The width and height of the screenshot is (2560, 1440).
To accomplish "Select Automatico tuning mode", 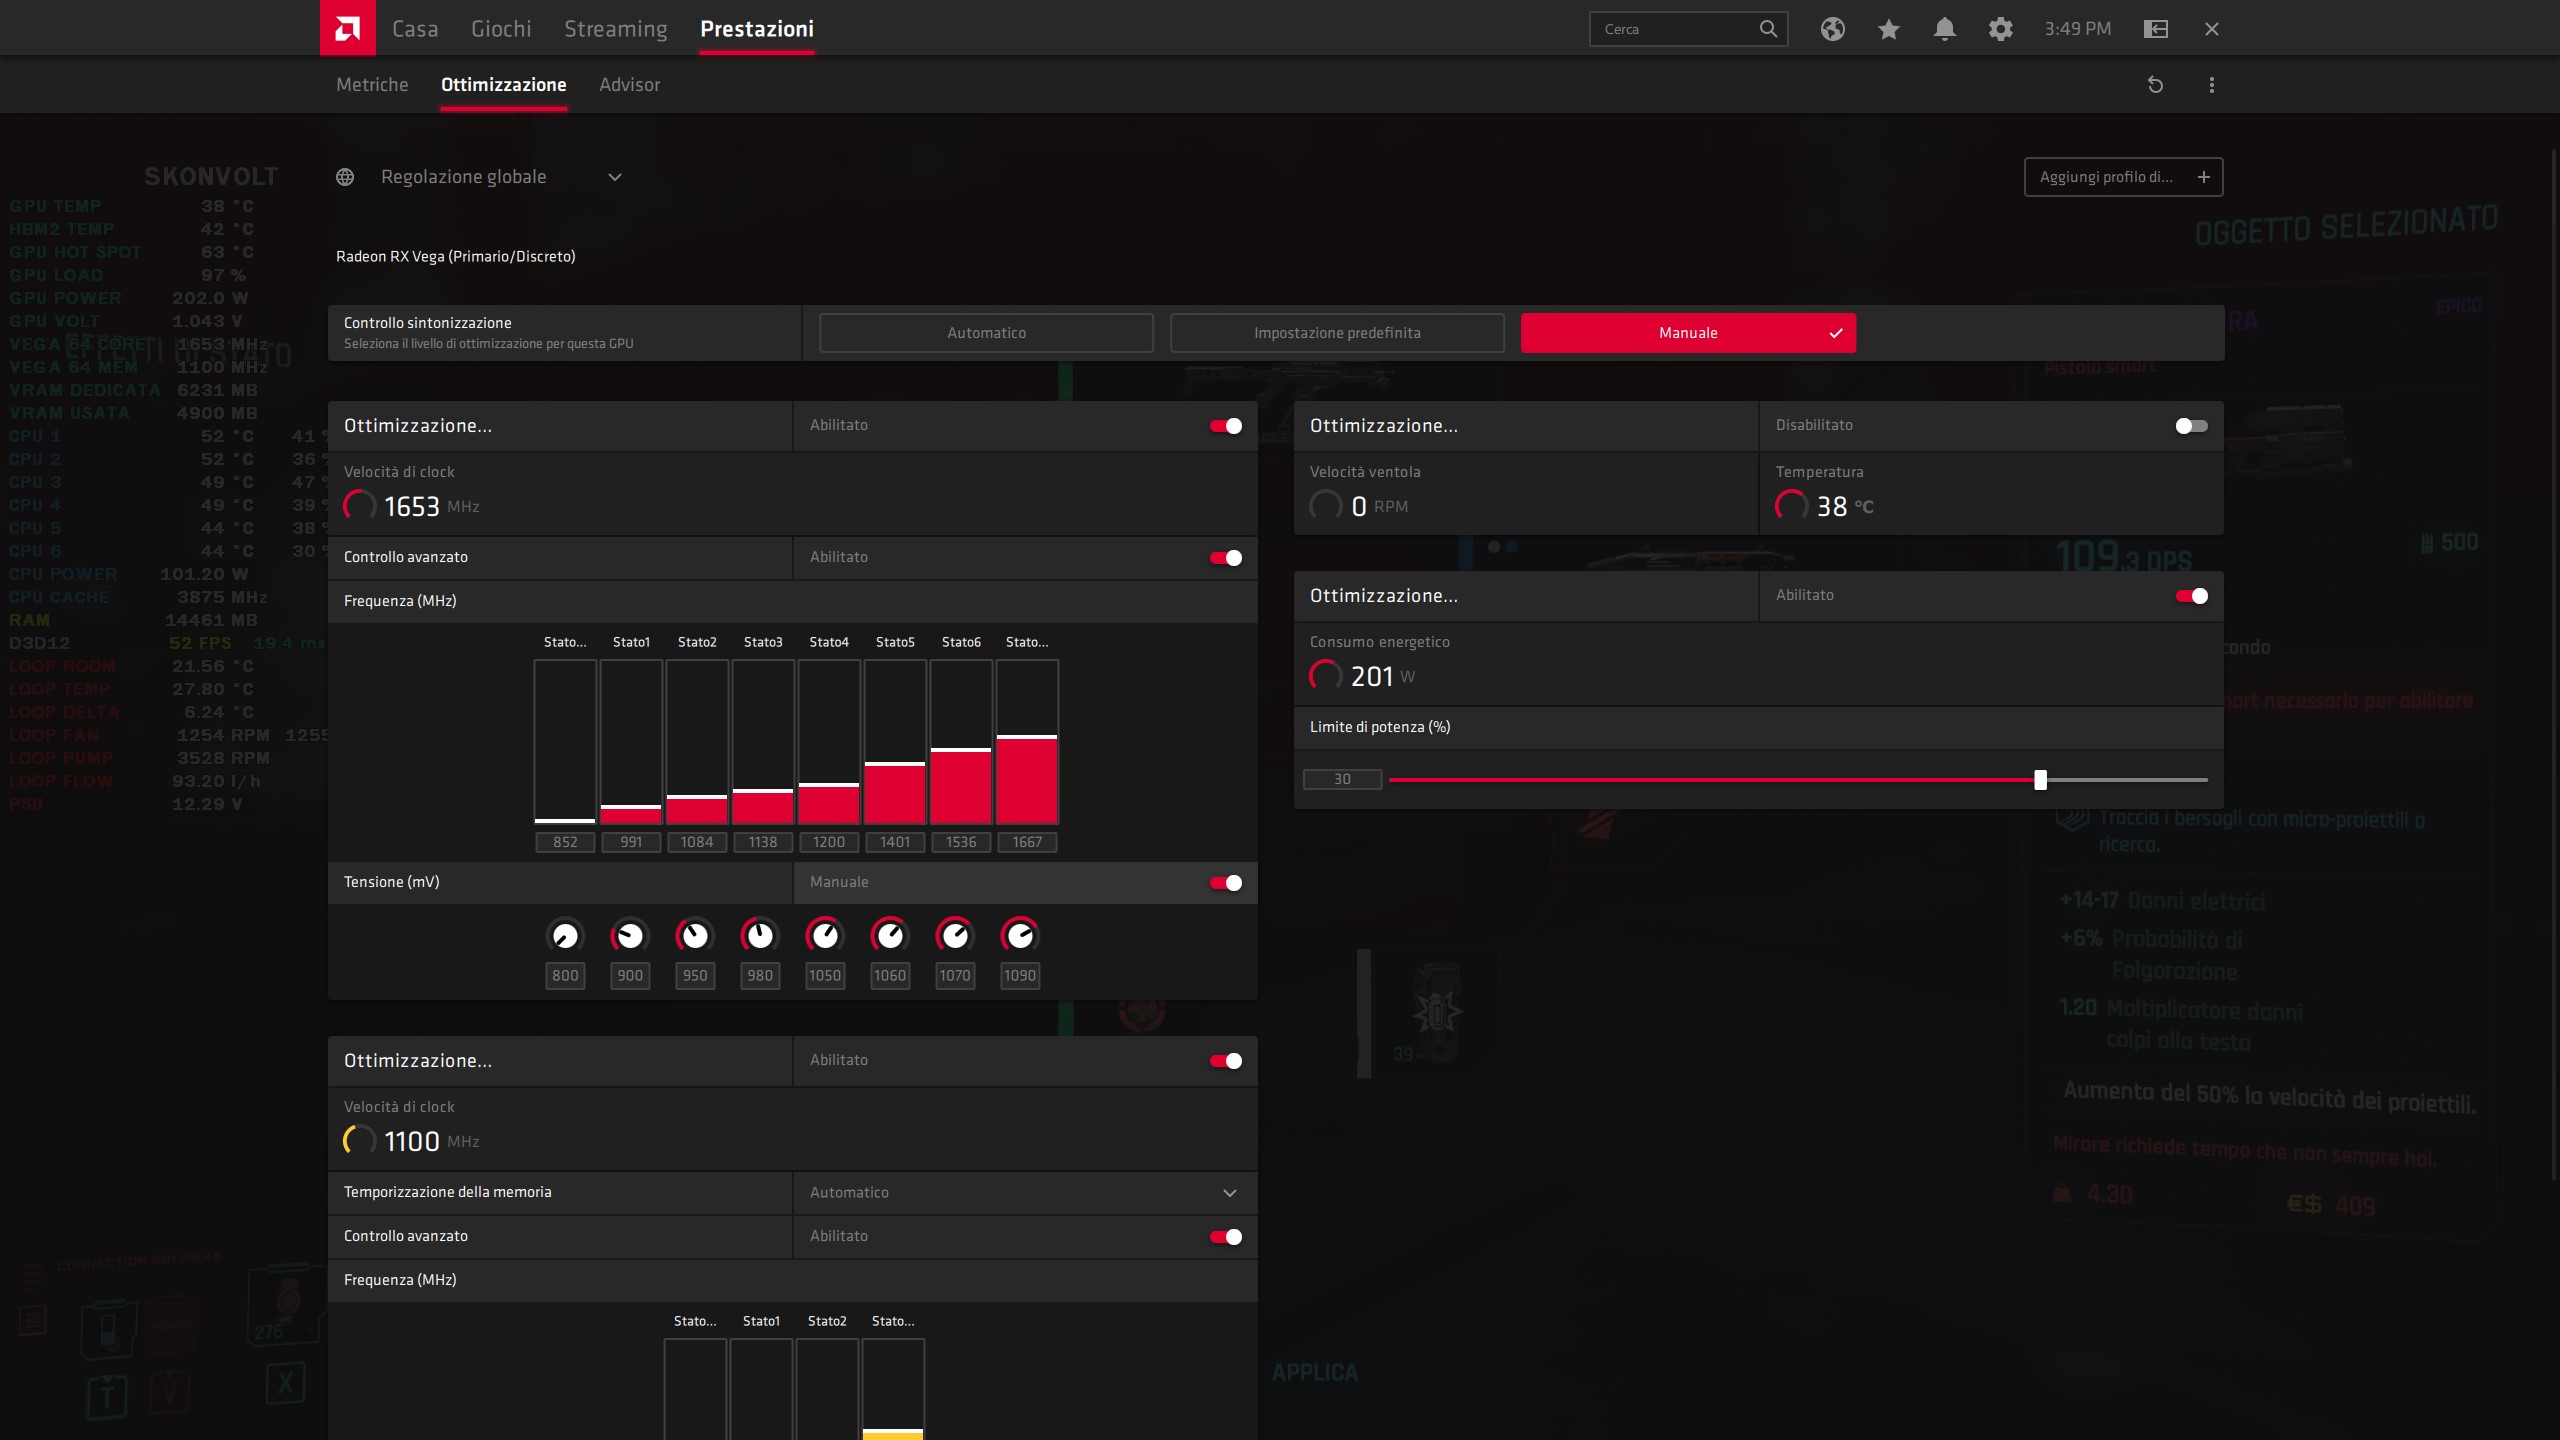I will click(x=986, y=333).
